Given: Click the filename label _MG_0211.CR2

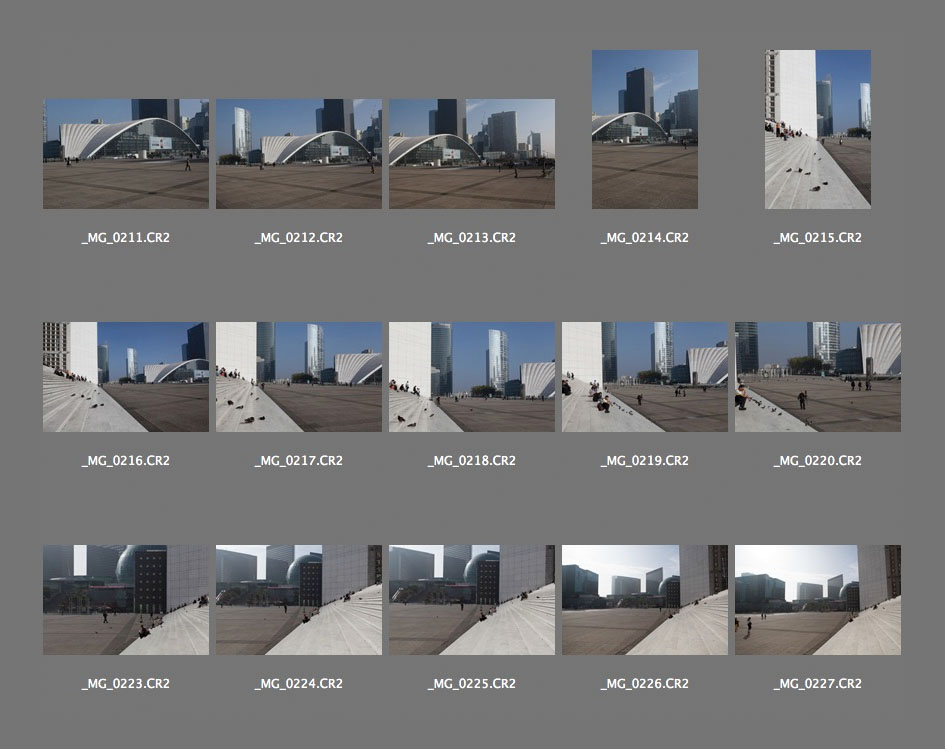Looking at the screenshot, I should (126, 238).
